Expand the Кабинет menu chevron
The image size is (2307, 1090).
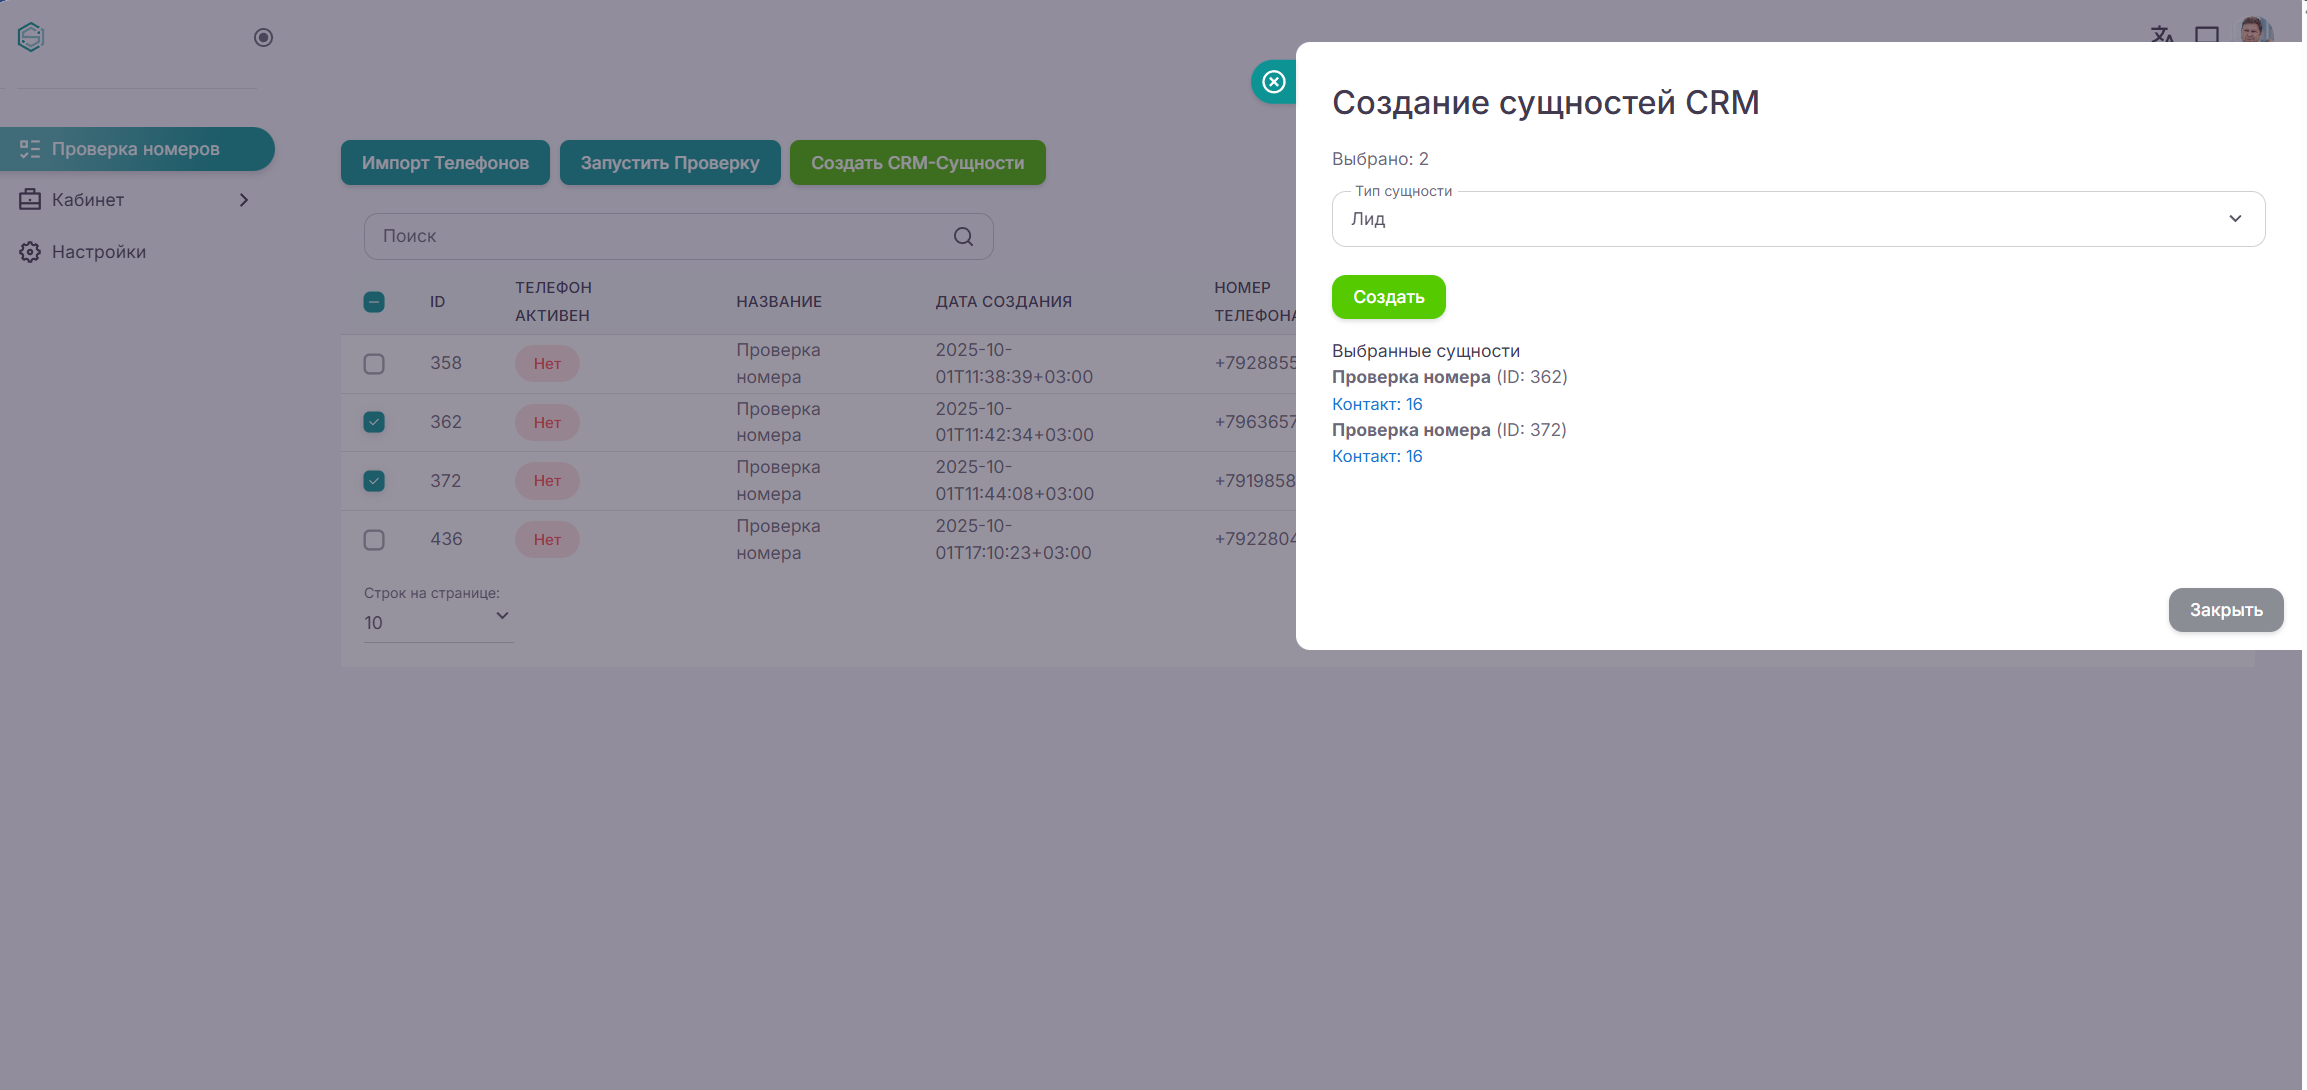pyautogui.click(x=244, y=200)
